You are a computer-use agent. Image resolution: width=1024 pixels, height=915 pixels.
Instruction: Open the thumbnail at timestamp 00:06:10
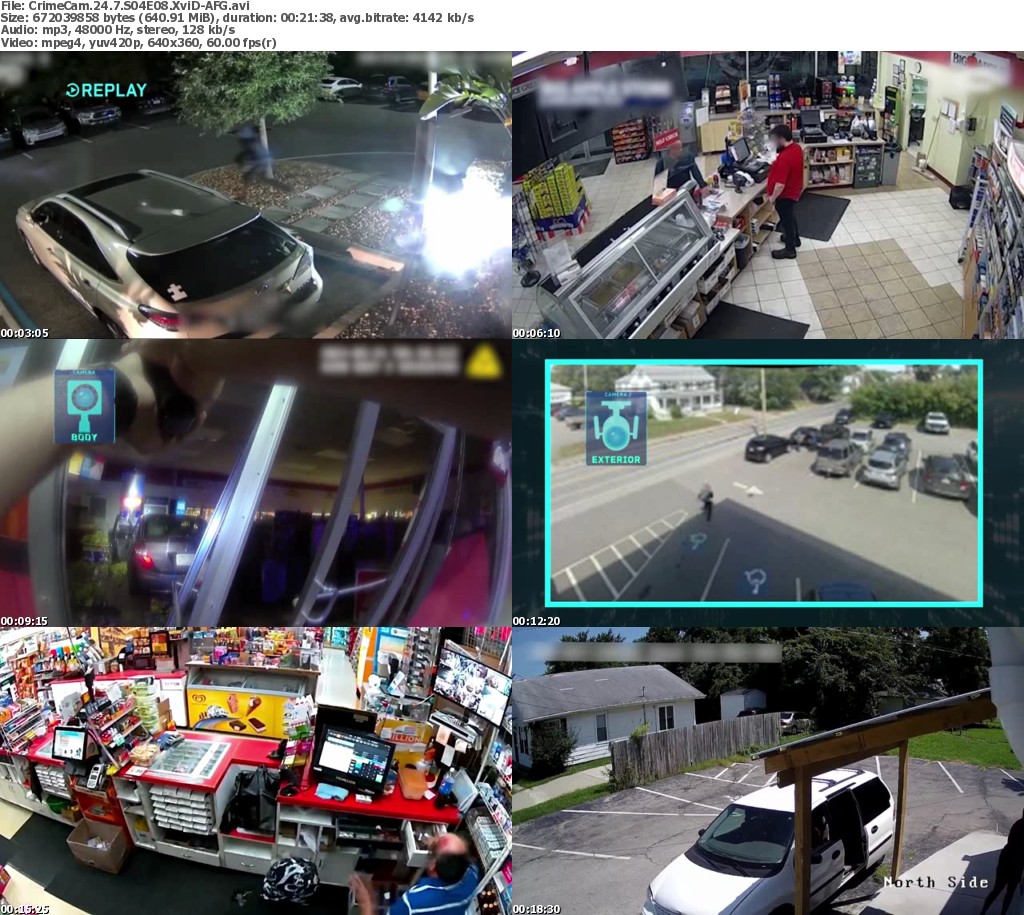point(768,195)
